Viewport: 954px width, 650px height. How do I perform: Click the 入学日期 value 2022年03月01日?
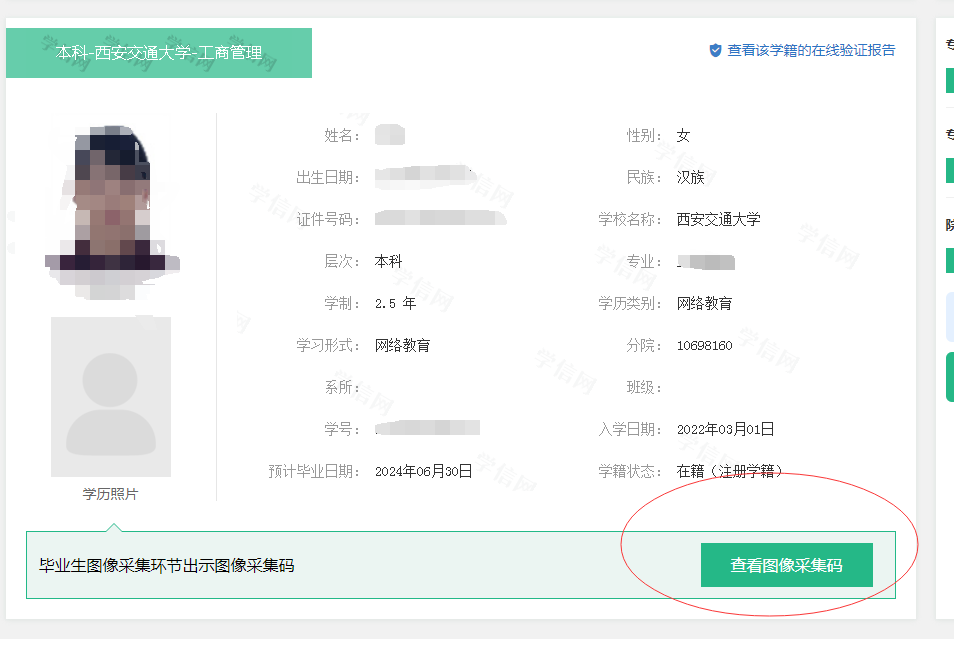tap(725, 429)
